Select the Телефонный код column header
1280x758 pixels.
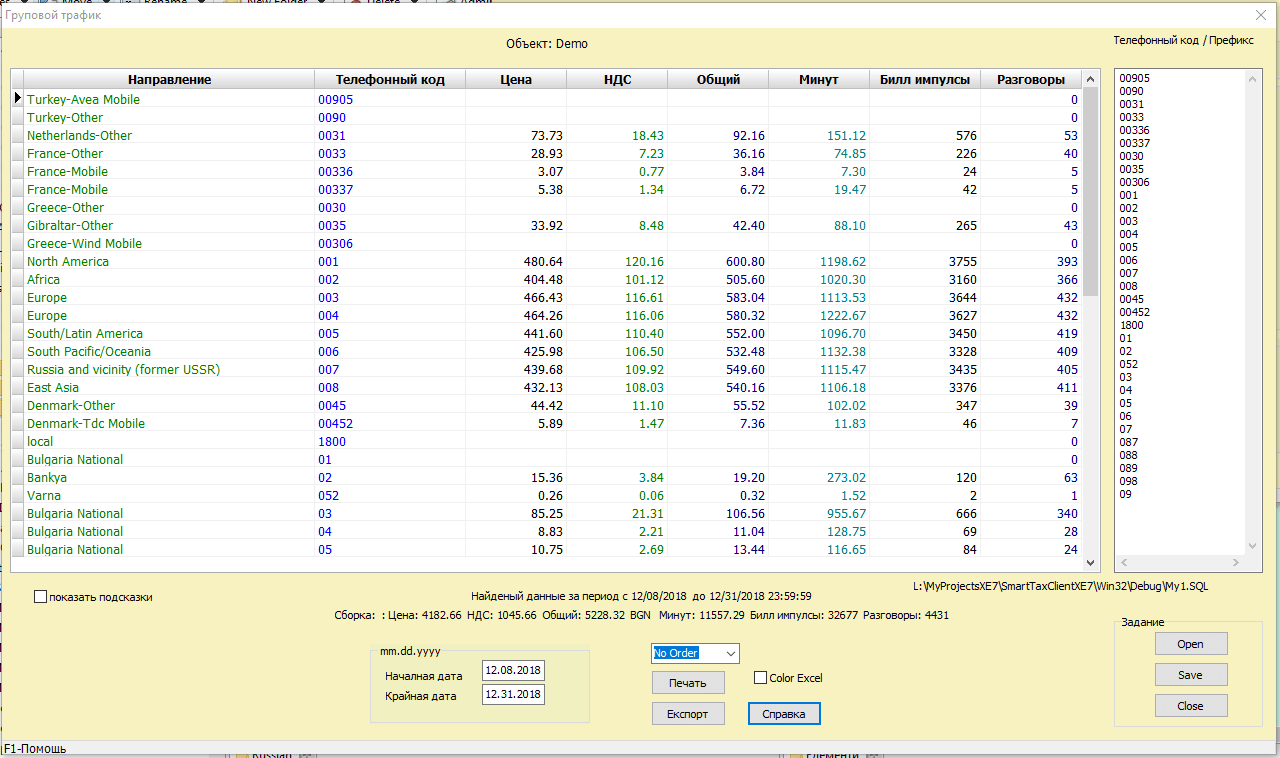[390, 80]
